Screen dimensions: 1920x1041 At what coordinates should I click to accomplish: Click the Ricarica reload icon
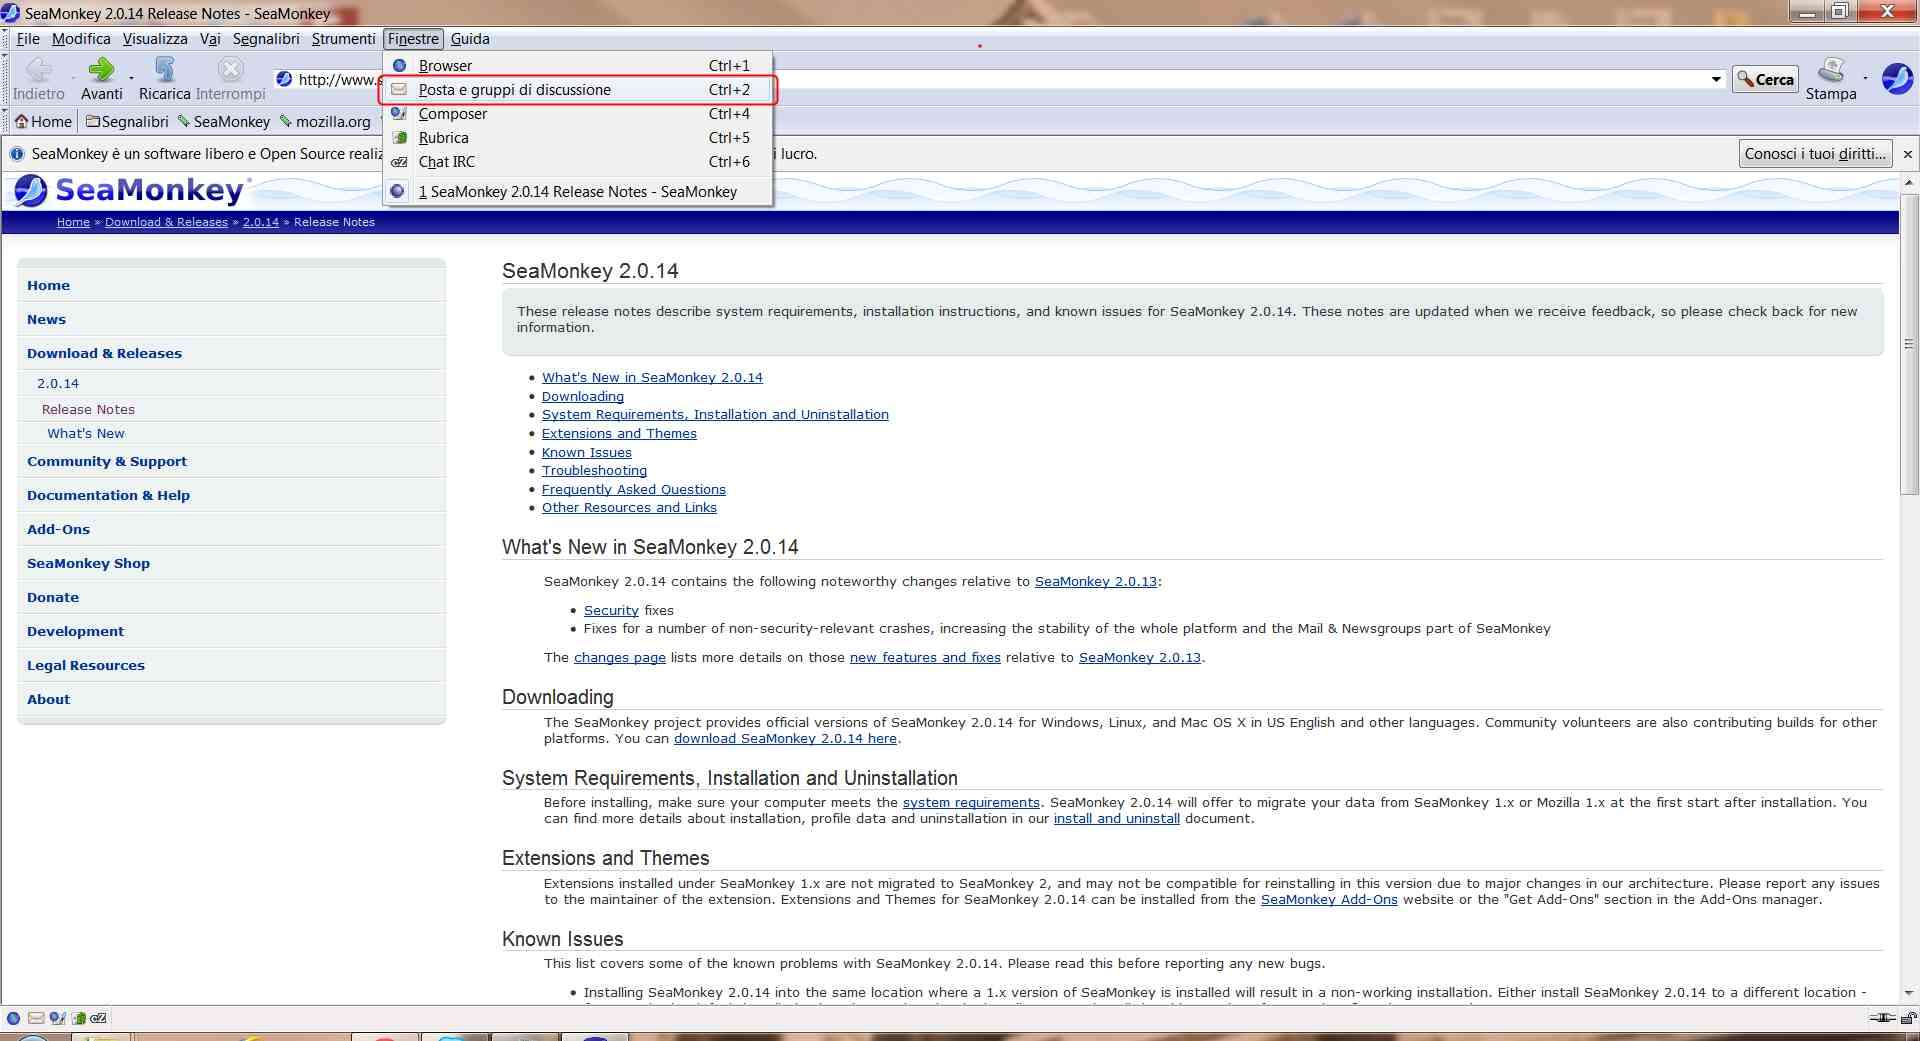165,70
